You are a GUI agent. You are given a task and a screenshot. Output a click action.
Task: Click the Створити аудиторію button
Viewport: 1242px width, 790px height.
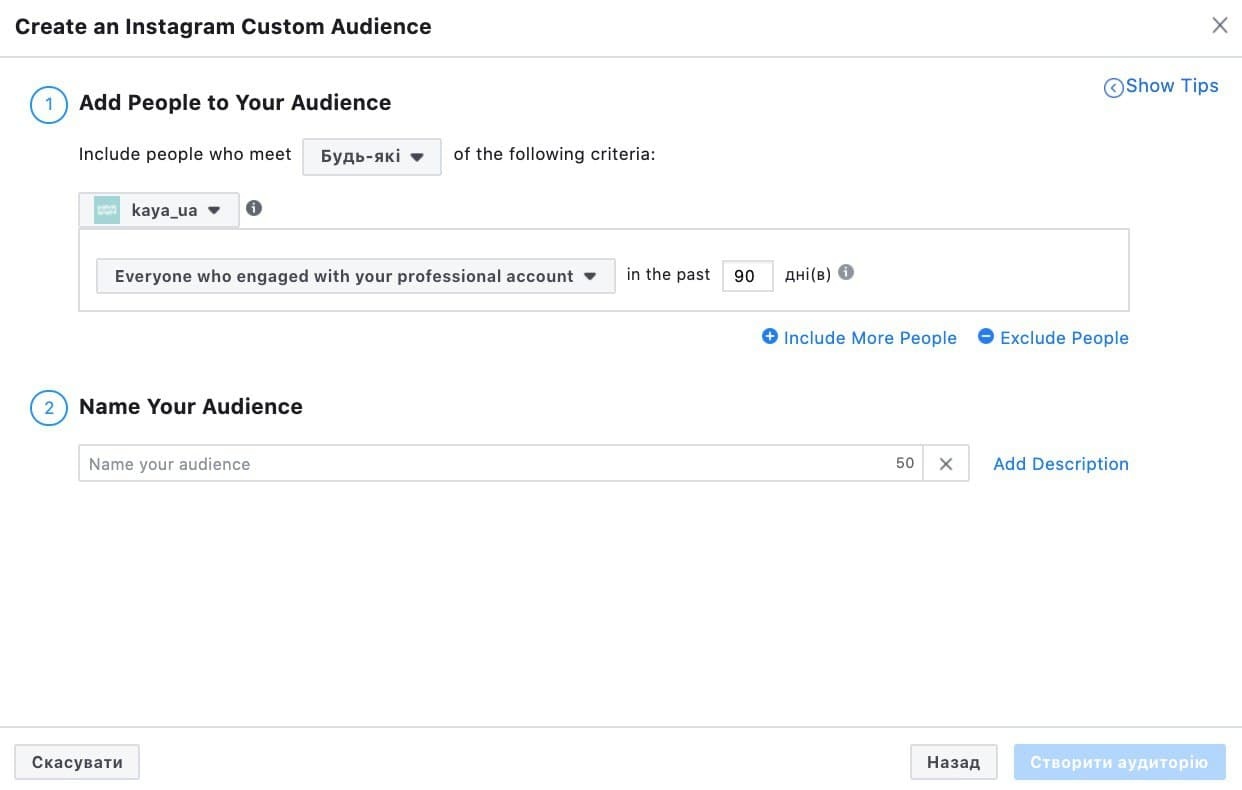(1119, 762)
